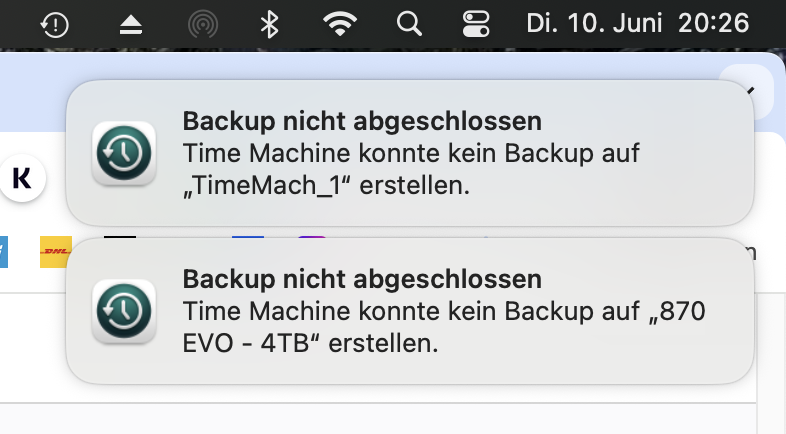Open the 870 EVO - 4TB backup notification
Viewport: 786px width, 434px height.
[410, 310]
